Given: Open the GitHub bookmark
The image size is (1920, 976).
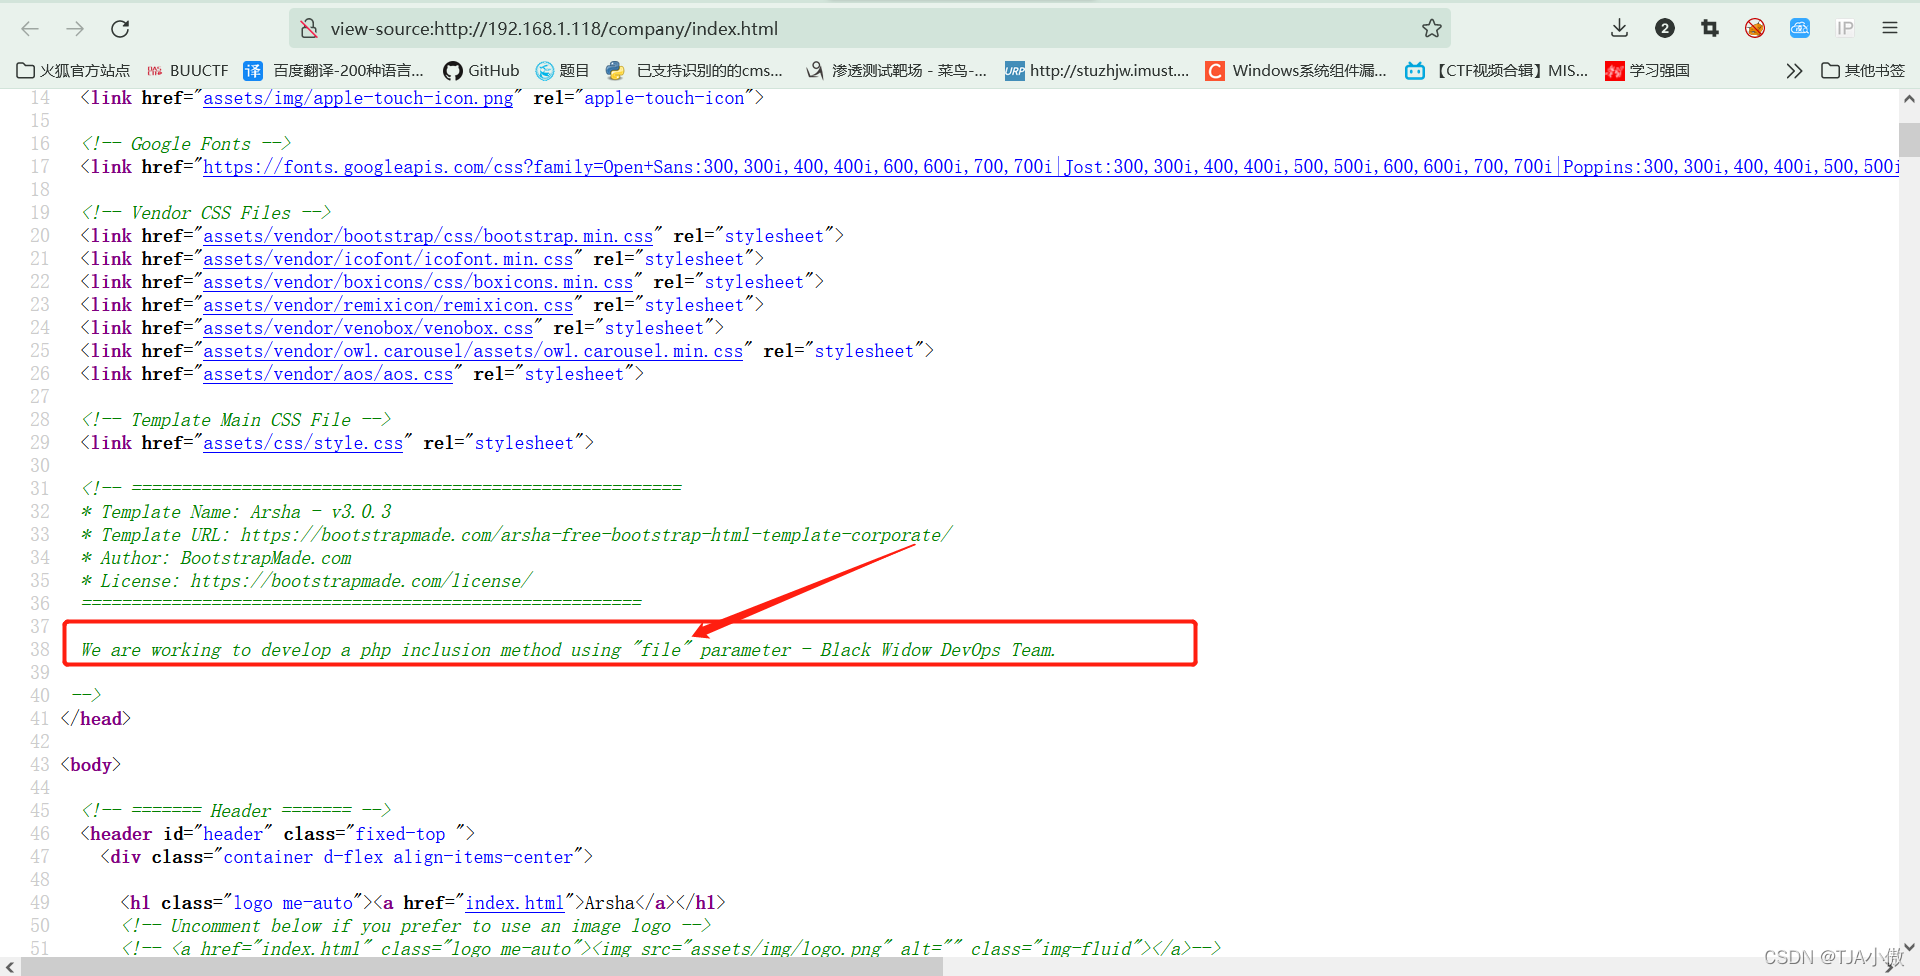Looking at the screenshot, I should [x=481, y=71].
